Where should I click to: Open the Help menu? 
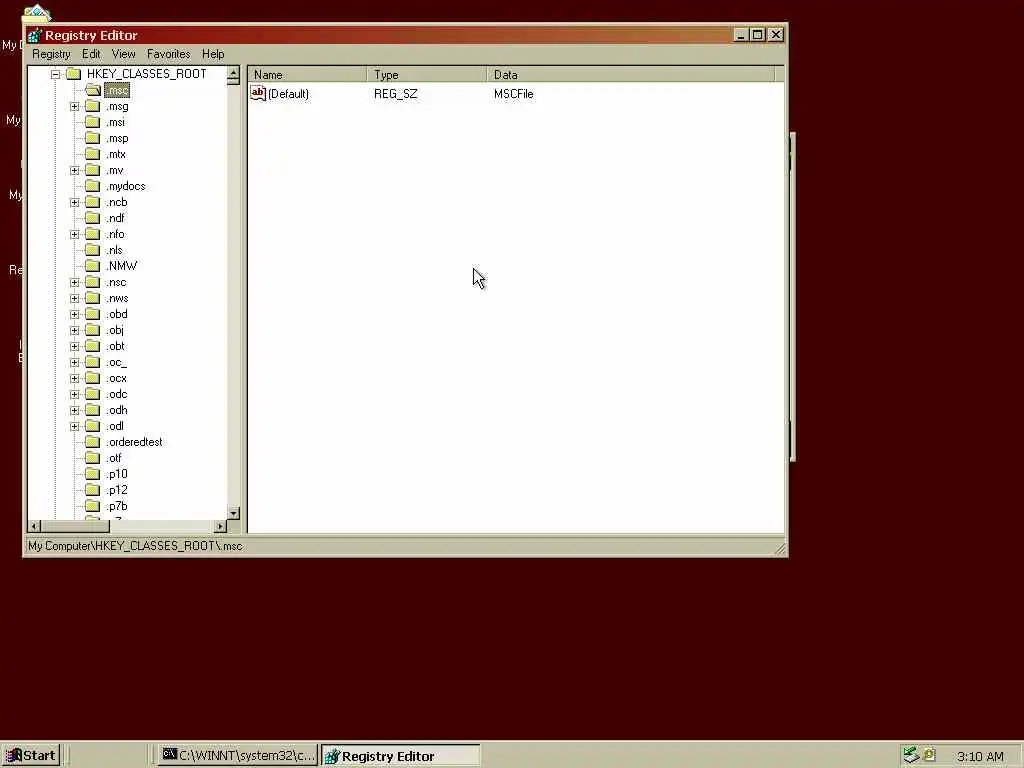click(x=213, y=54)
